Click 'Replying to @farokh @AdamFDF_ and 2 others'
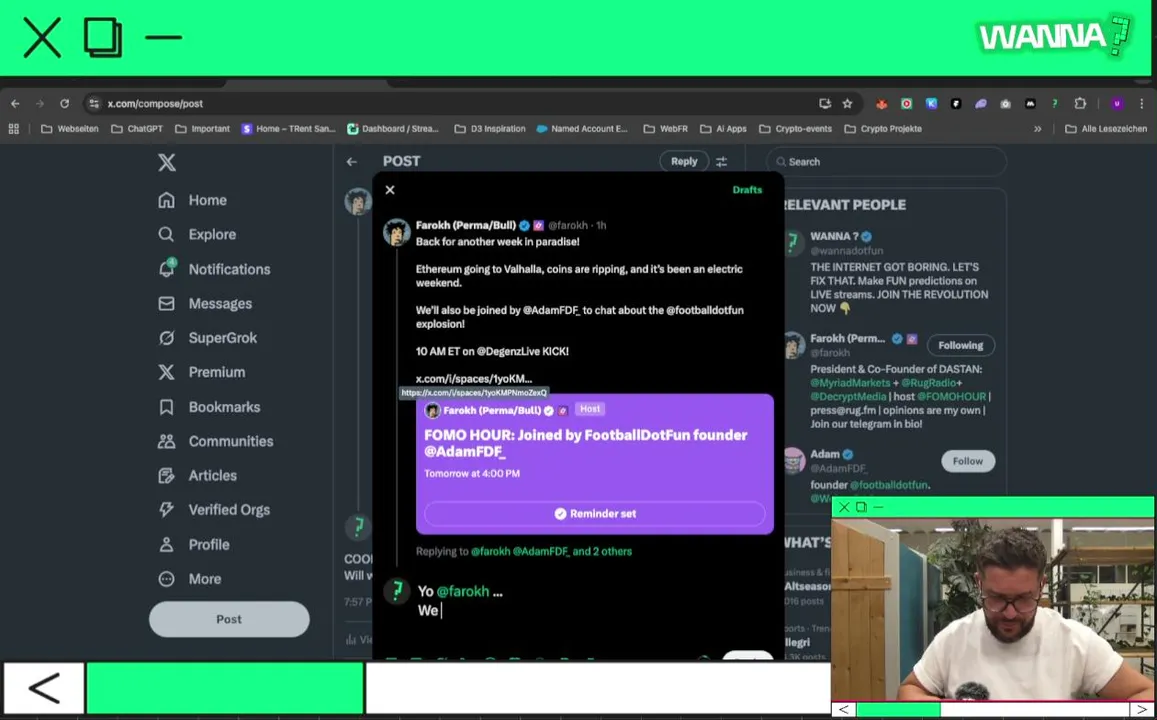 click(x=524, y=551)
